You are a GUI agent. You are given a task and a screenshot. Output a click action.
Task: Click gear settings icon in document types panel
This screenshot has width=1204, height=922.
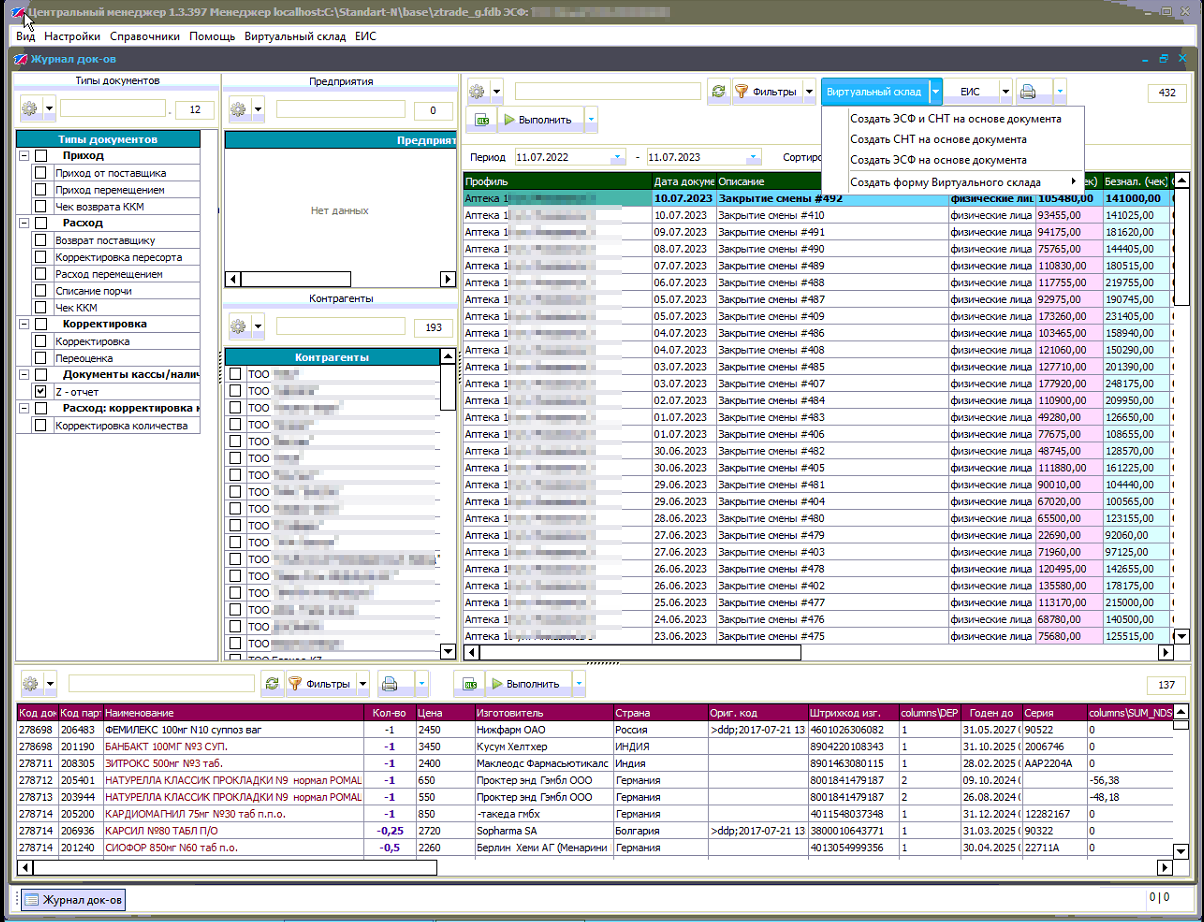(x=30, y=108)
